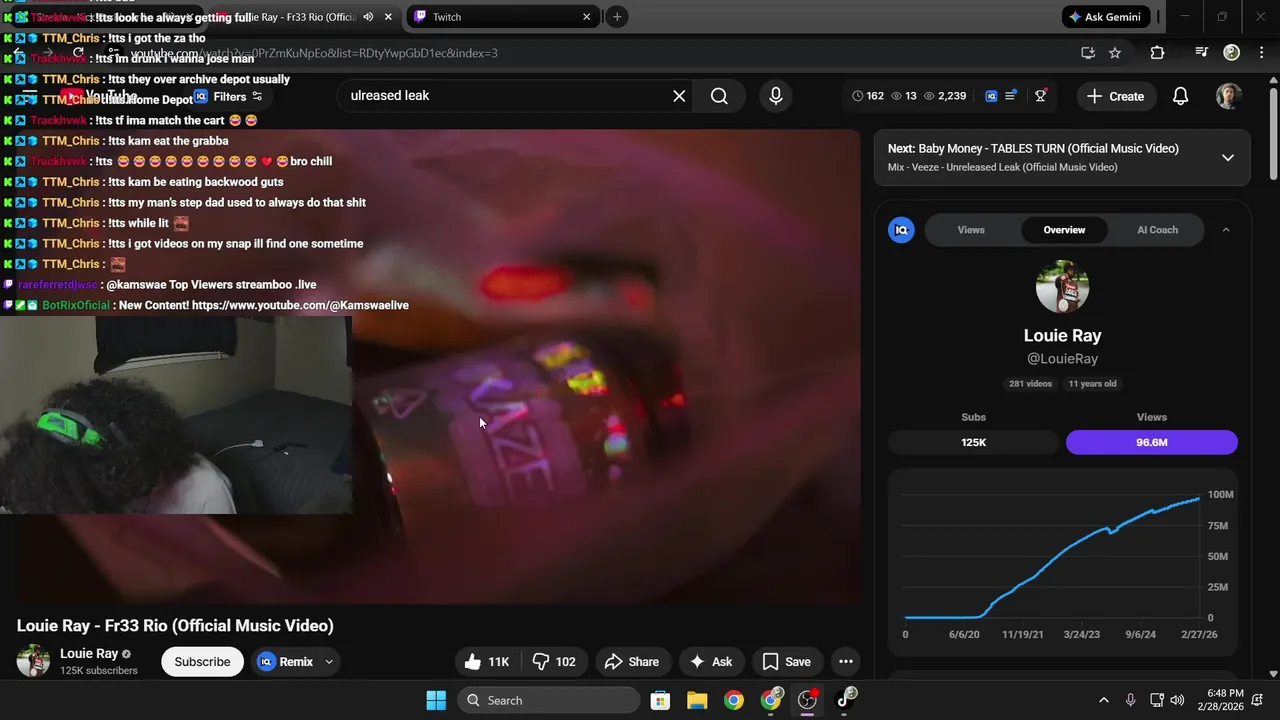This screenshot has height=720, width=1280.
Task: Like the video (11K)
Action: point(487,662)
